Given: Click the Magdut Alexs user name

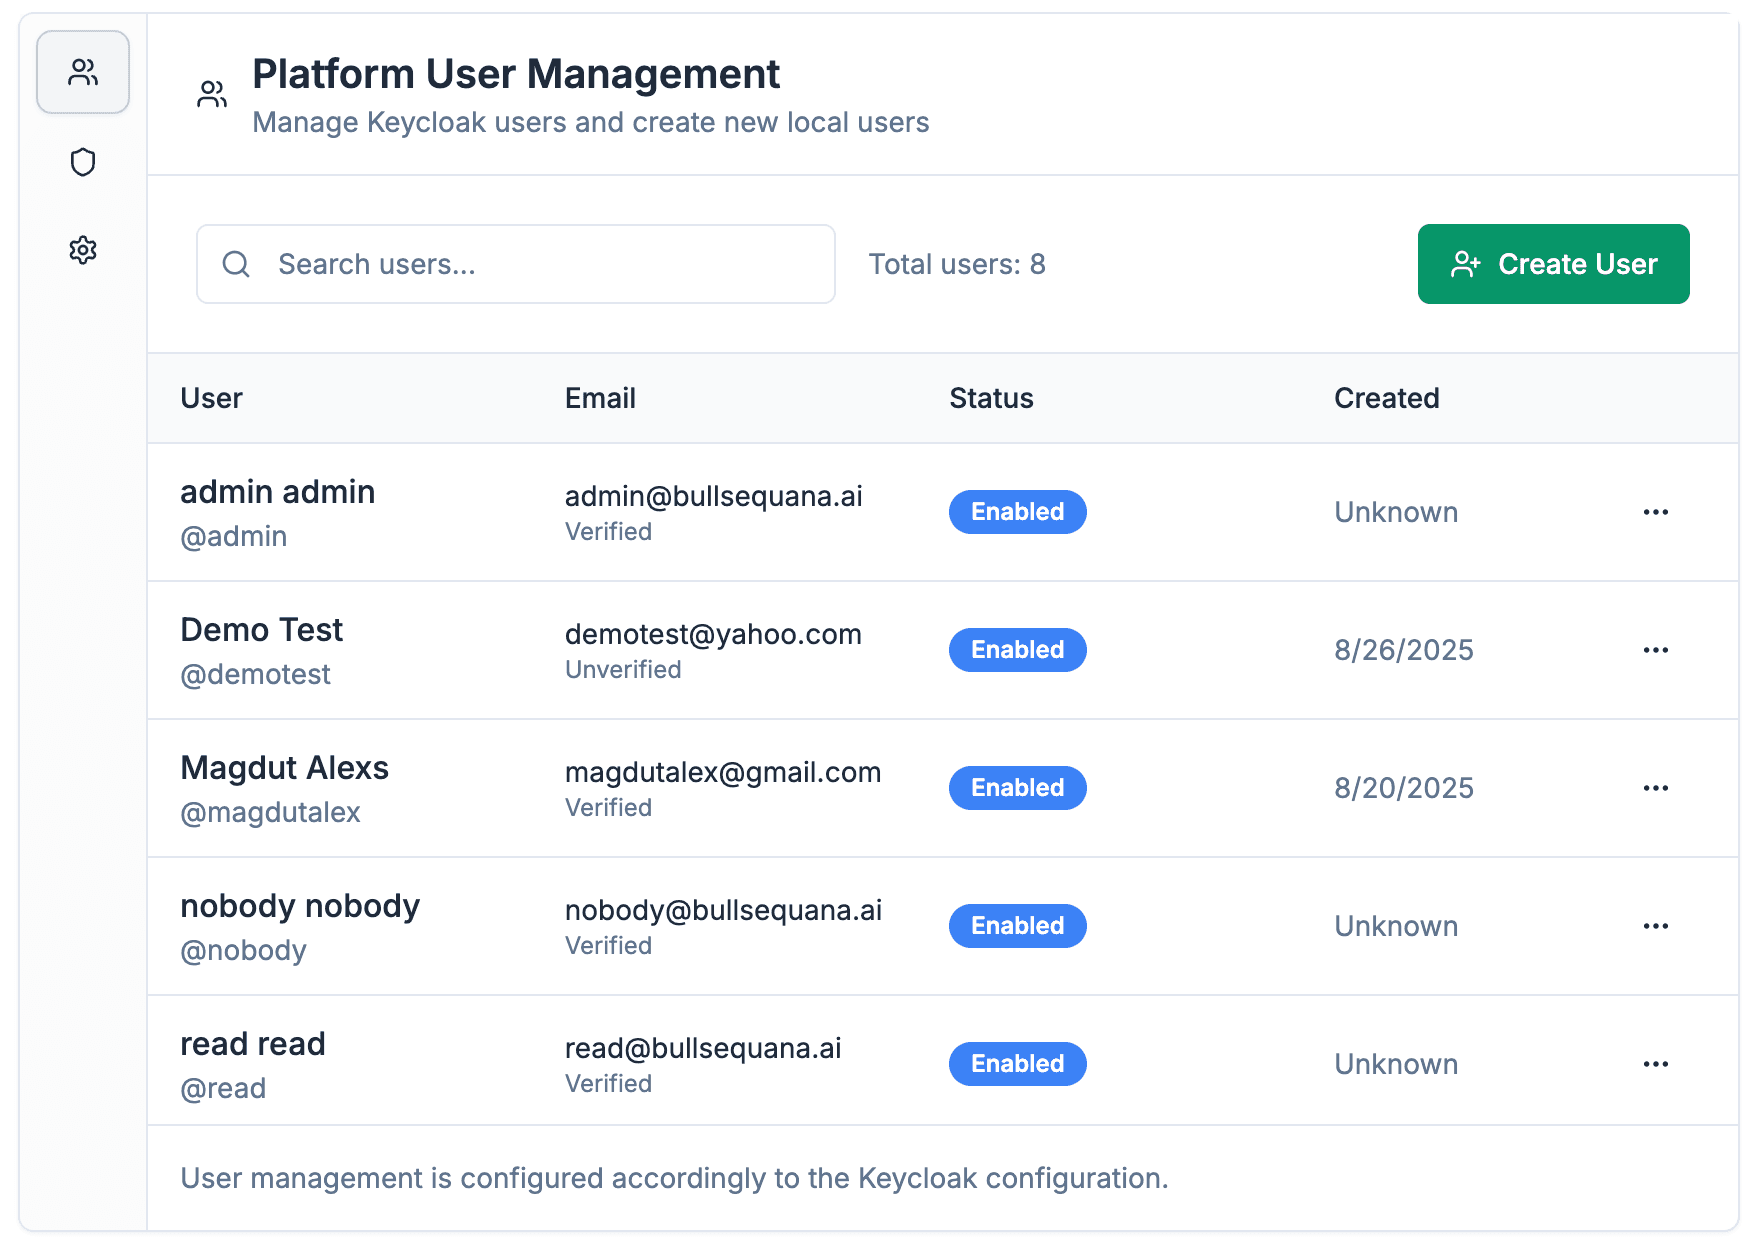Looking at the screenshot, I should pyautogui.click(x=284, y=768).
